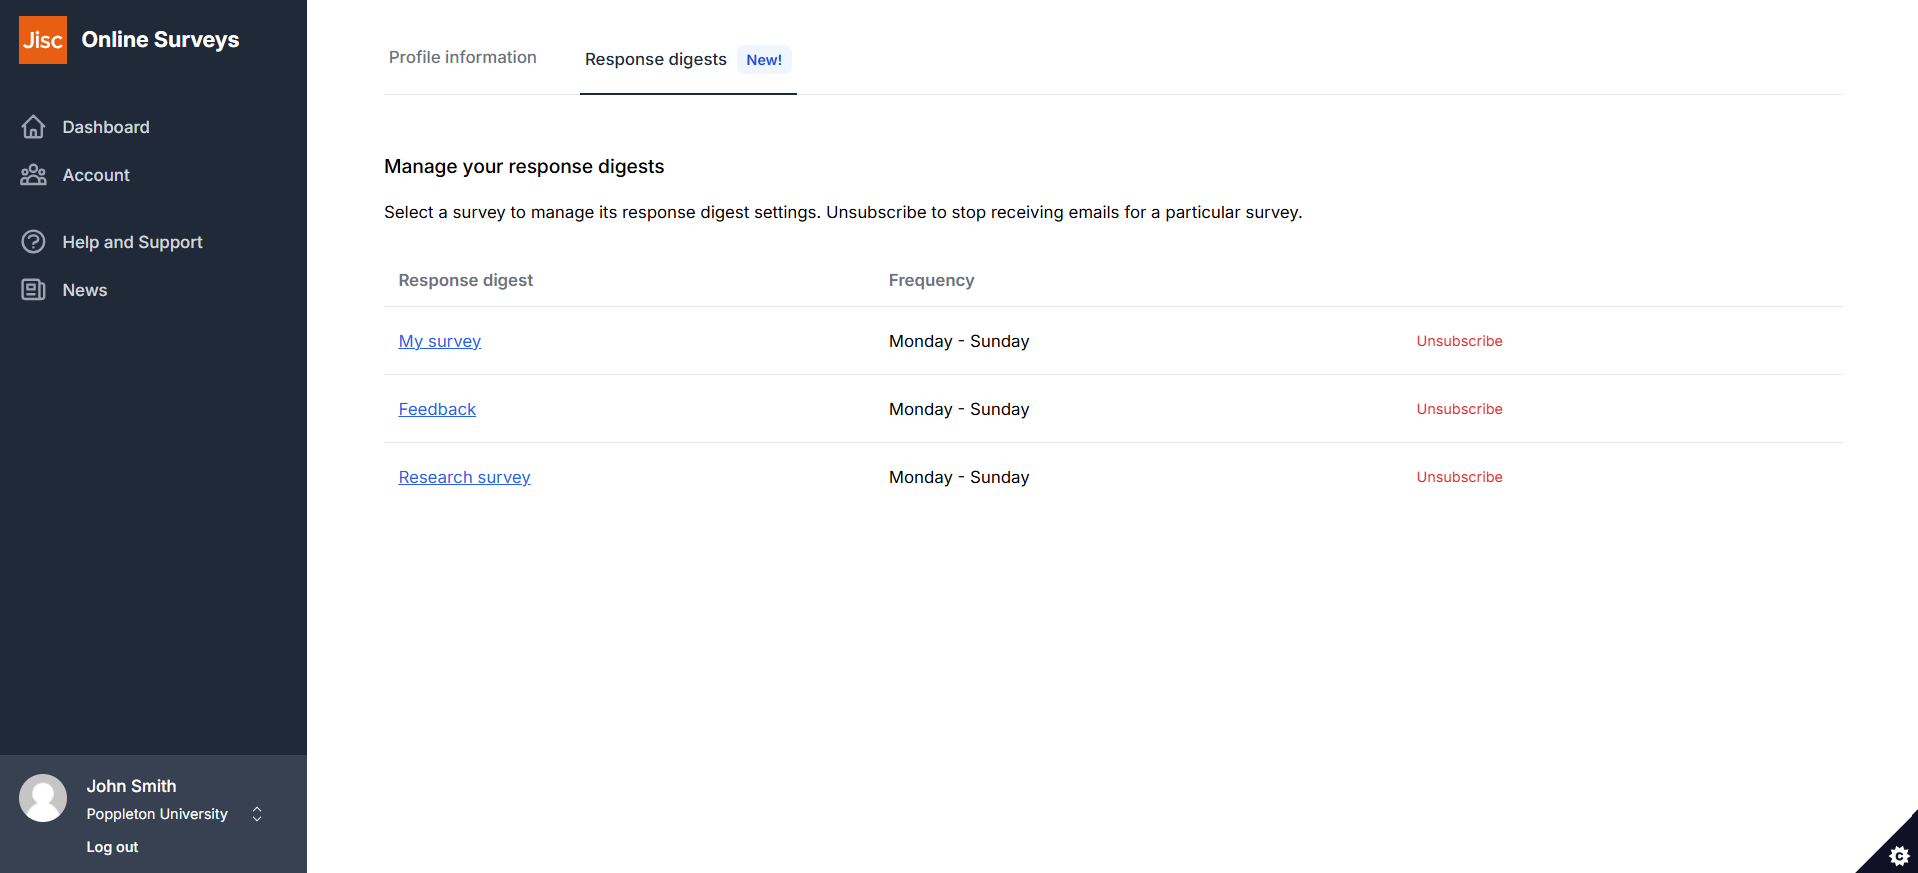Click the Help and Support question icon

[34, 242]
